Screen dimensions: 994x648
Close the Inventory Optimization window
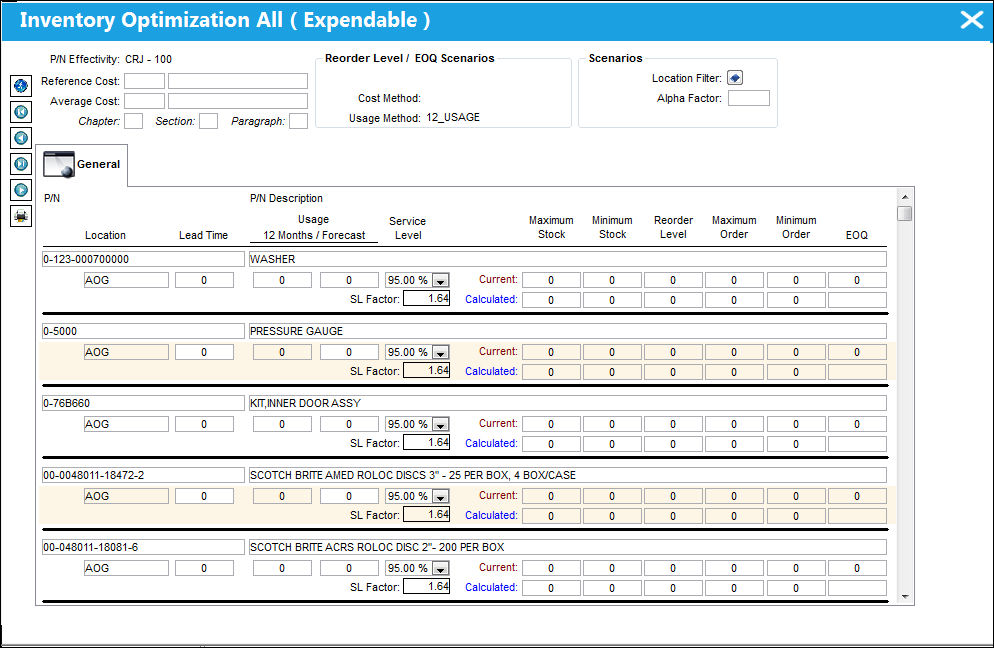pyautogui.click(x=972, y=20)
